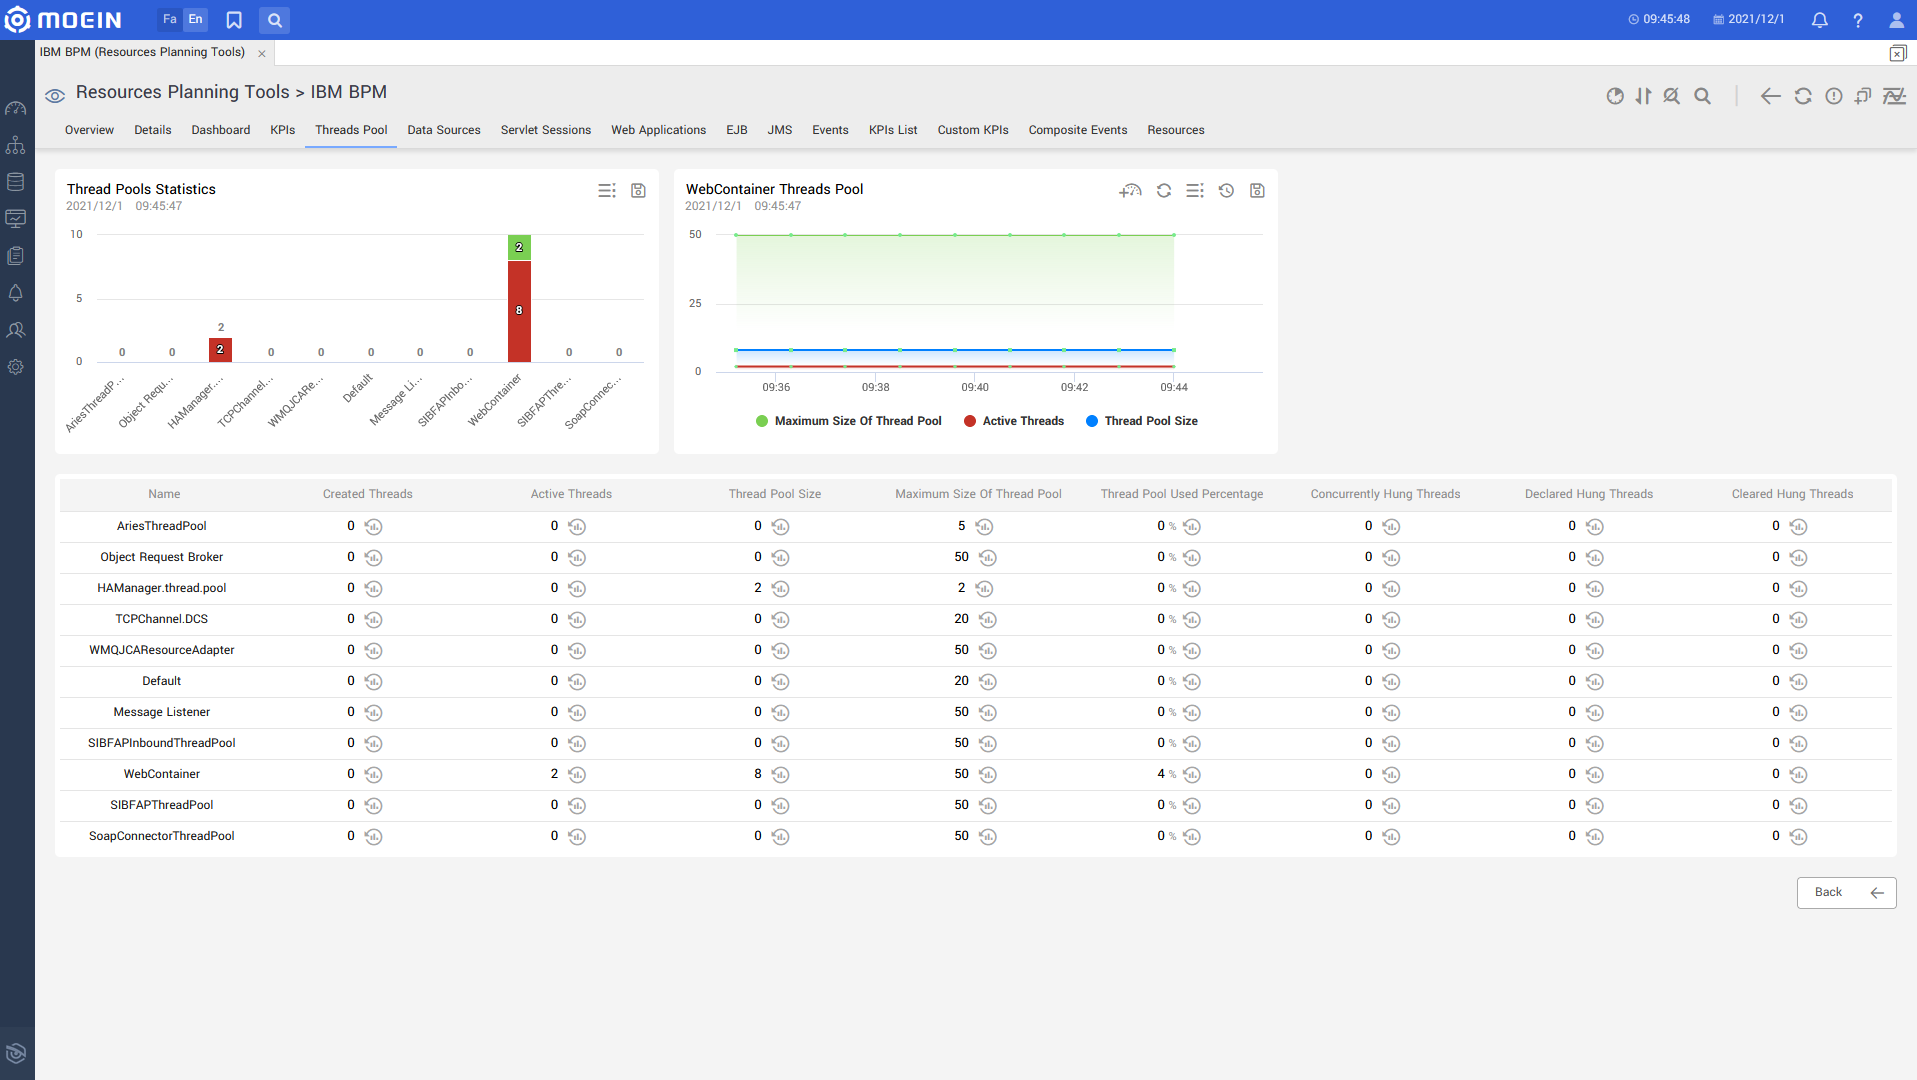This screenshot has height=1080, width=1917.
Task: Toggle Thread Pool Size legend series
Action: pyautogui.click(x=1142, y=421)
